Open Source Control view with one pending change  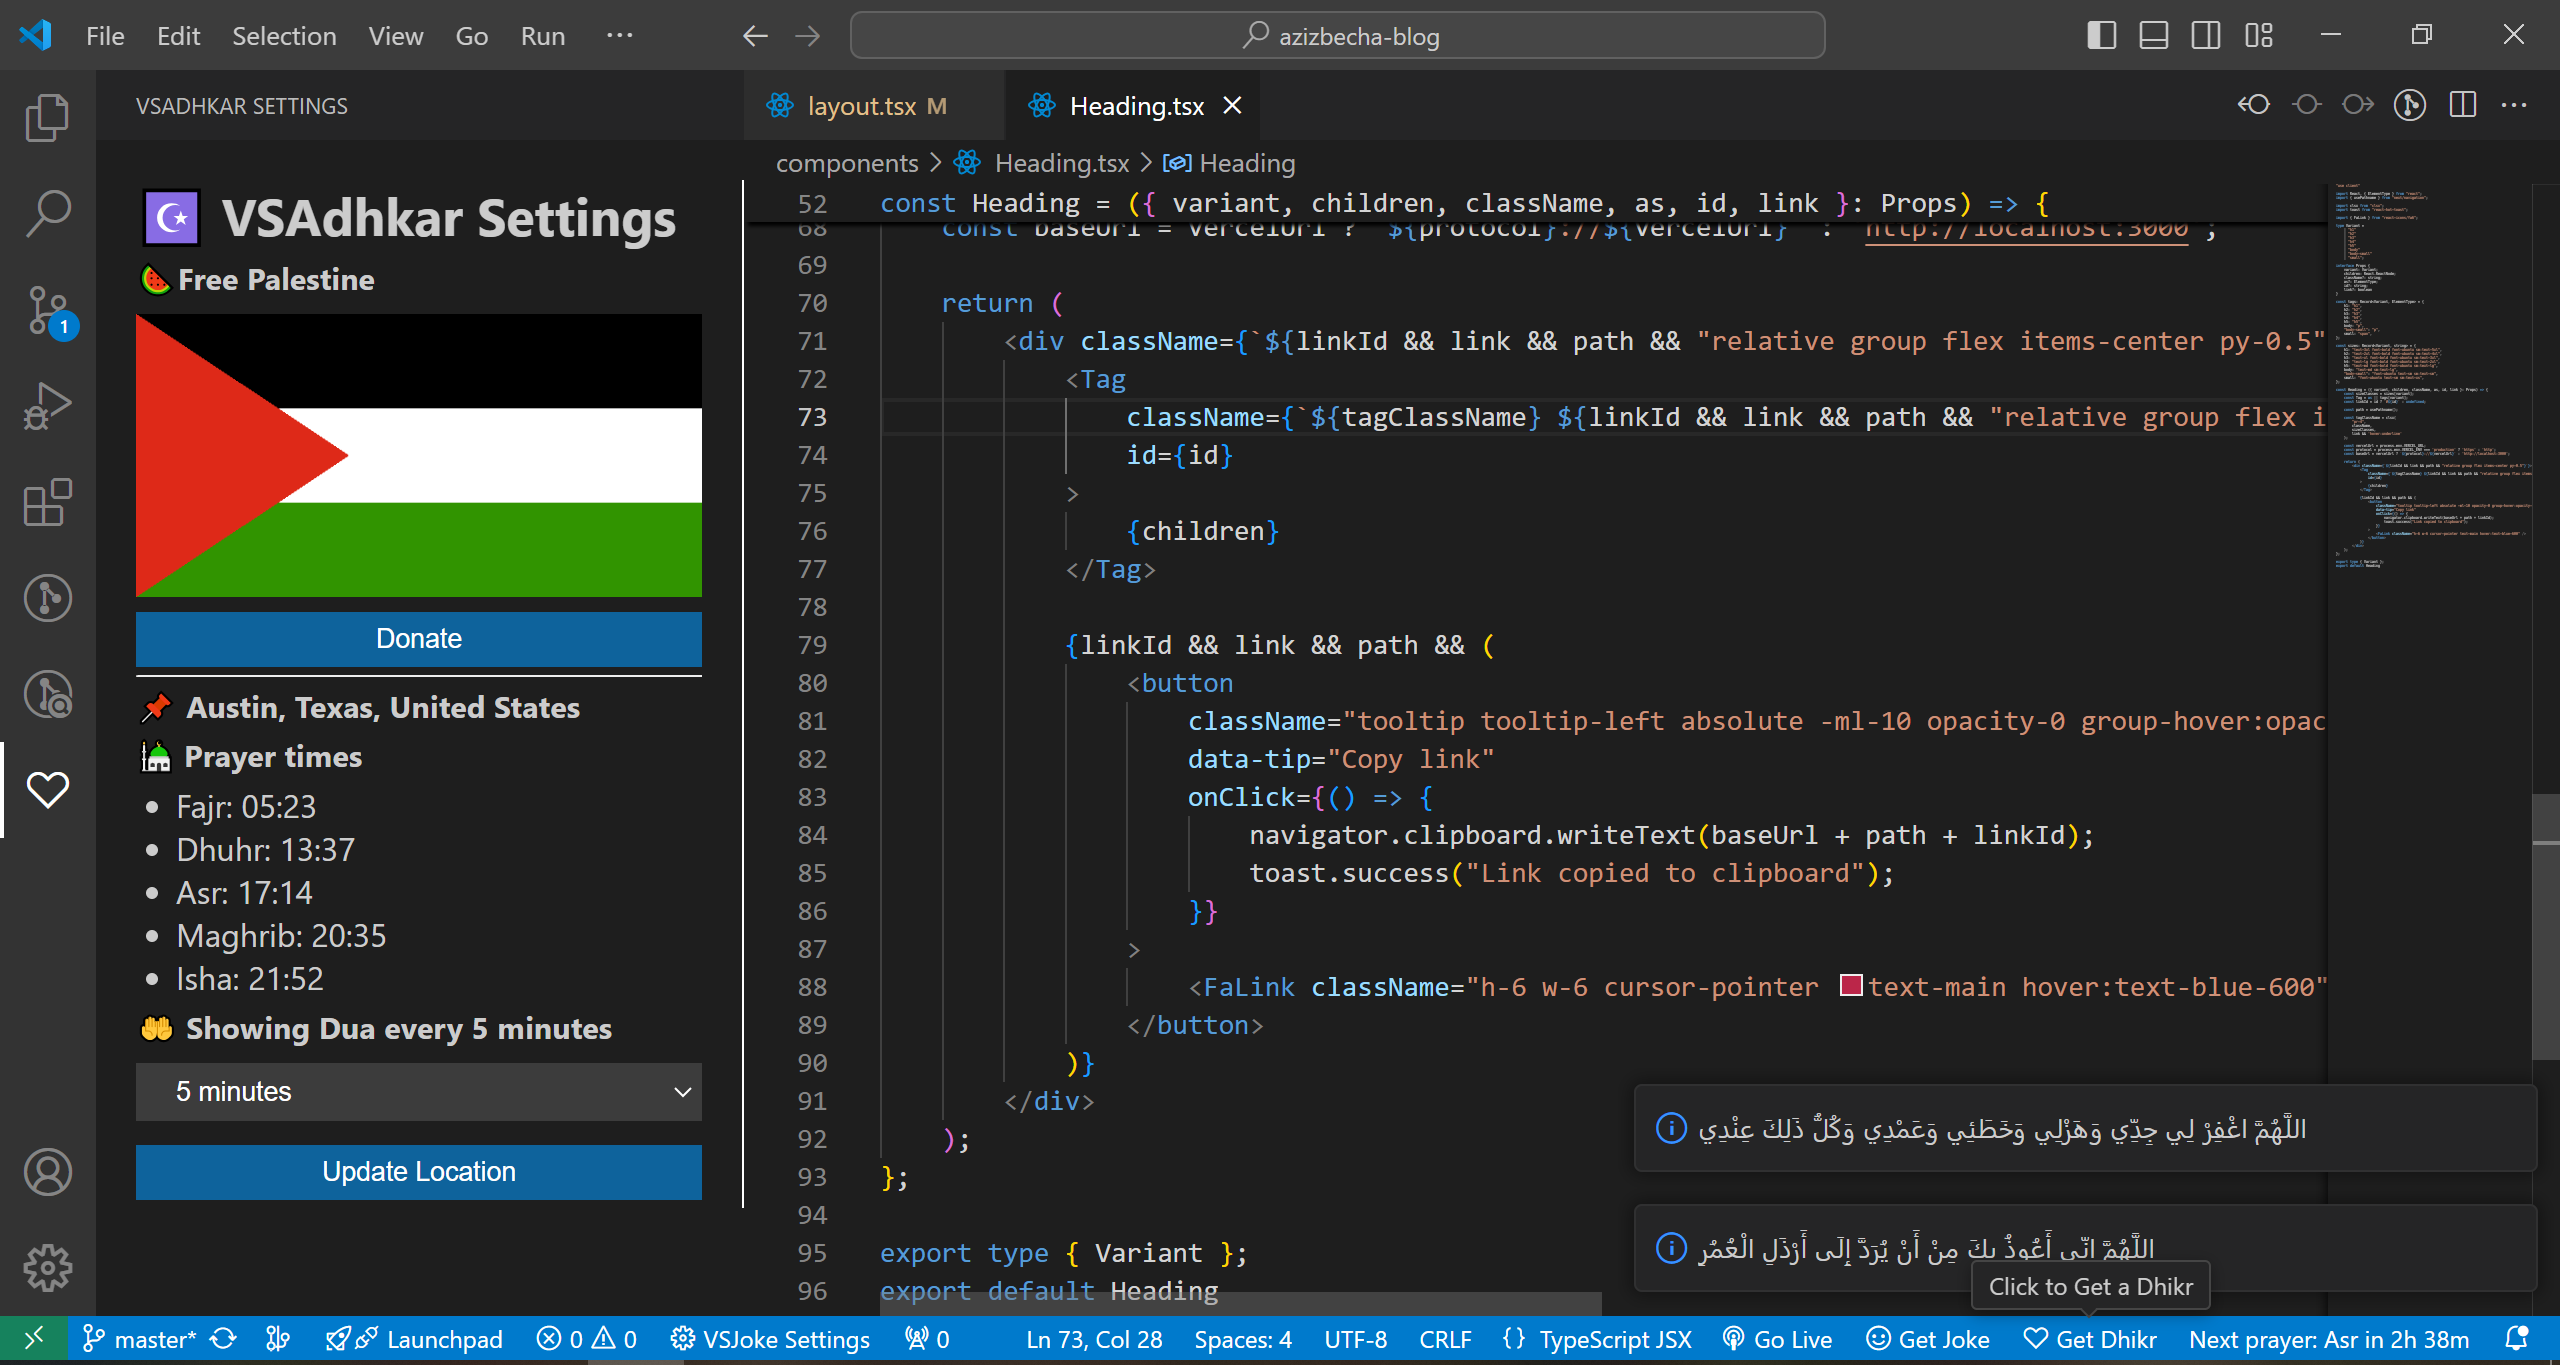[x=47, y=310]
